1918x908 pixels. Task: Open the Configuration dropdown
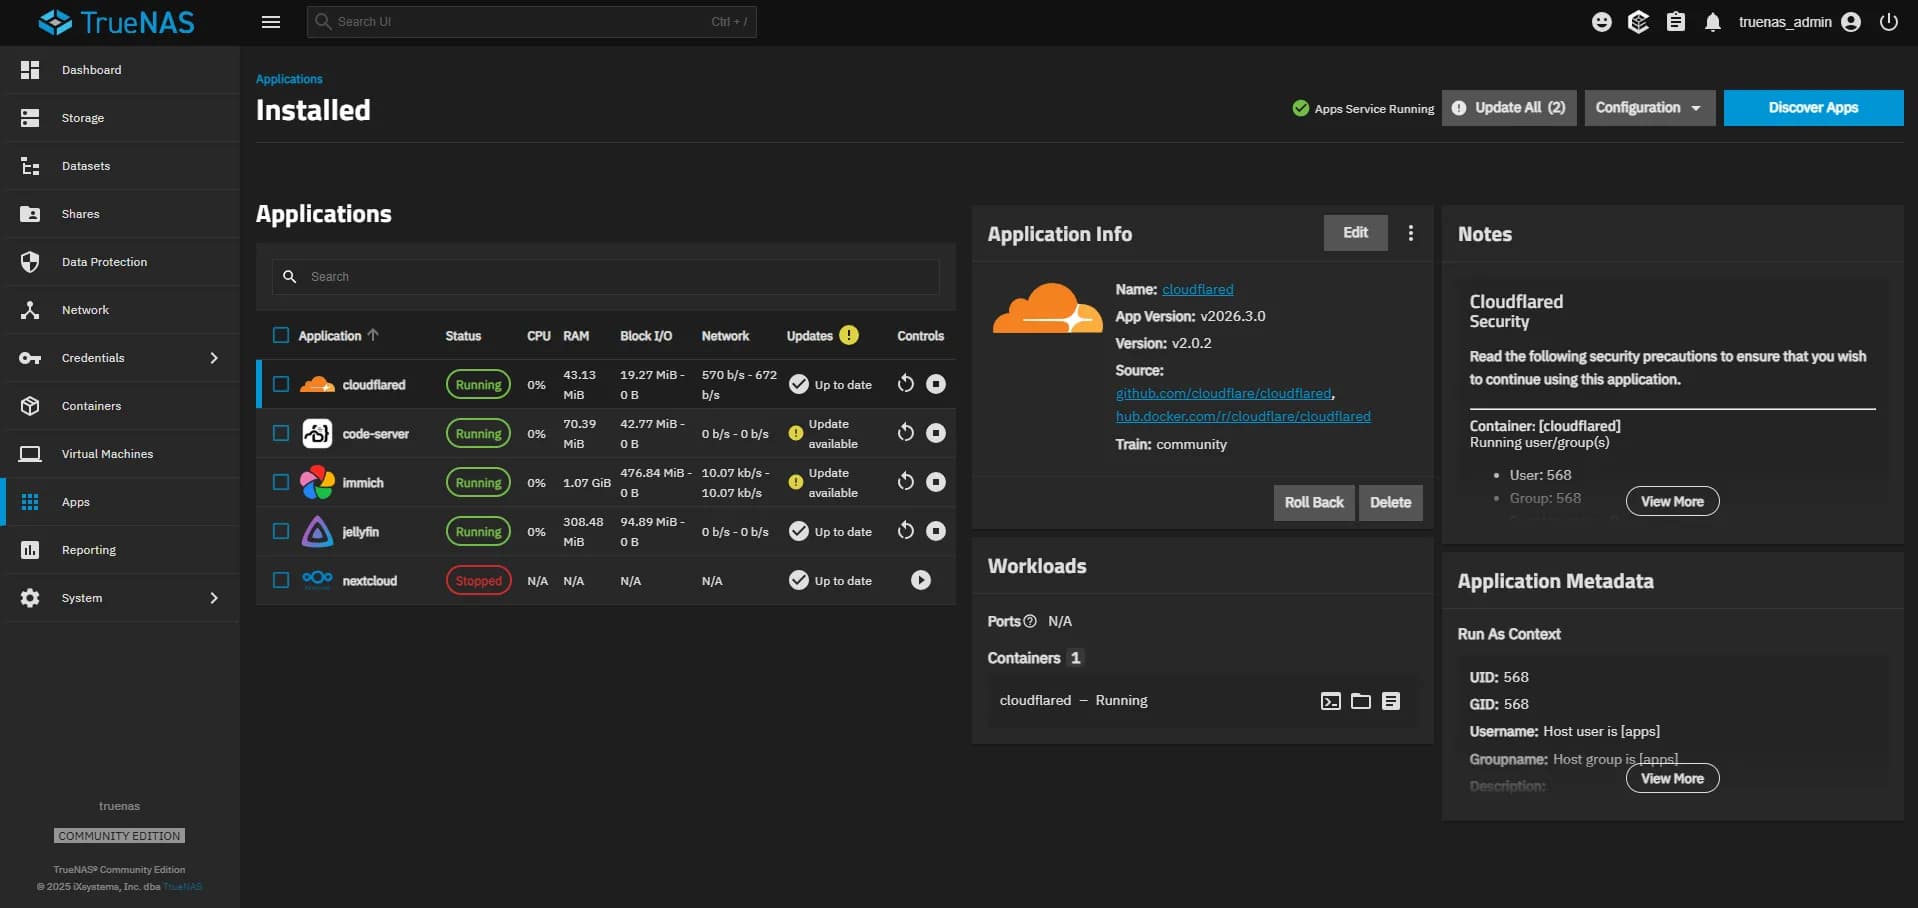pyautogui.click(x=1648, y=107)
